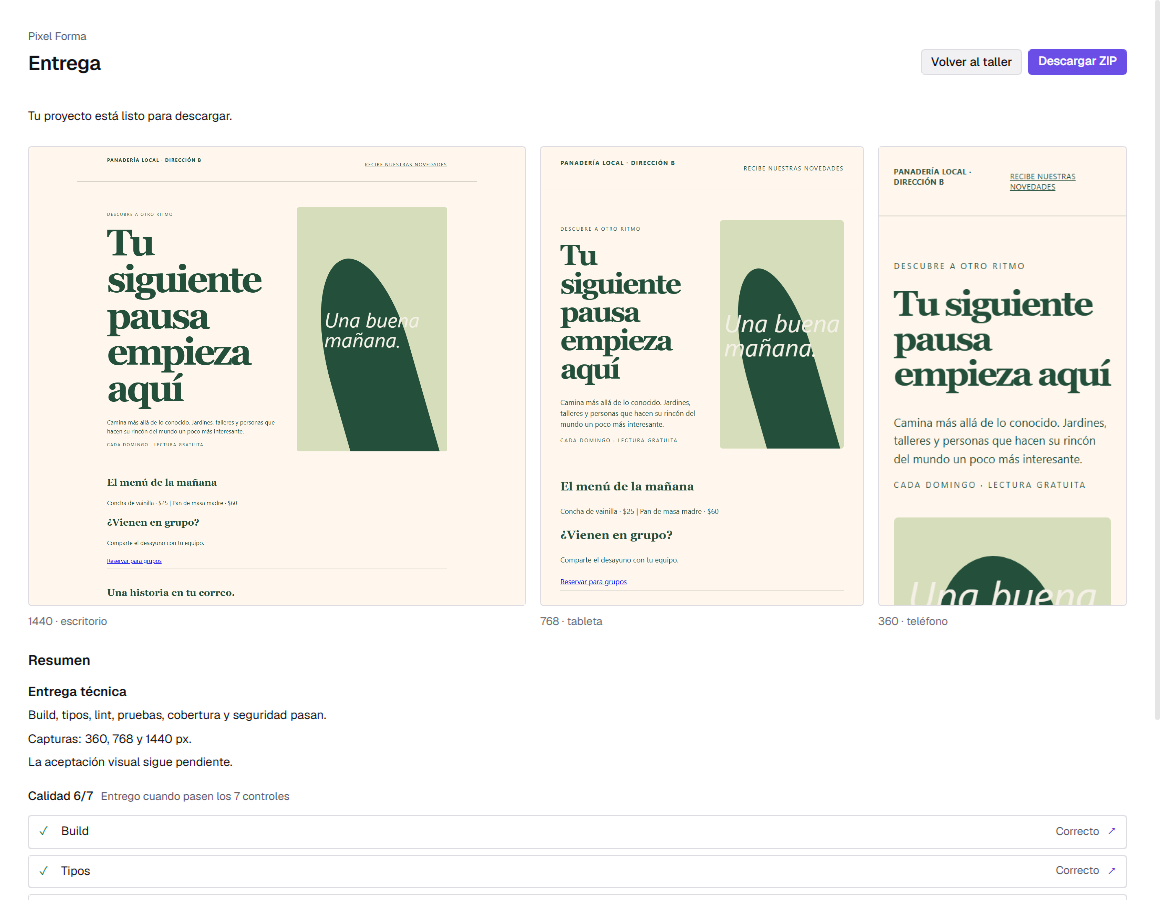Click 'La aceptación visual sigue pendiente.' text
Image resolution: width=1160 pixels, height=900 pixels.
click(x=130, y=762)
